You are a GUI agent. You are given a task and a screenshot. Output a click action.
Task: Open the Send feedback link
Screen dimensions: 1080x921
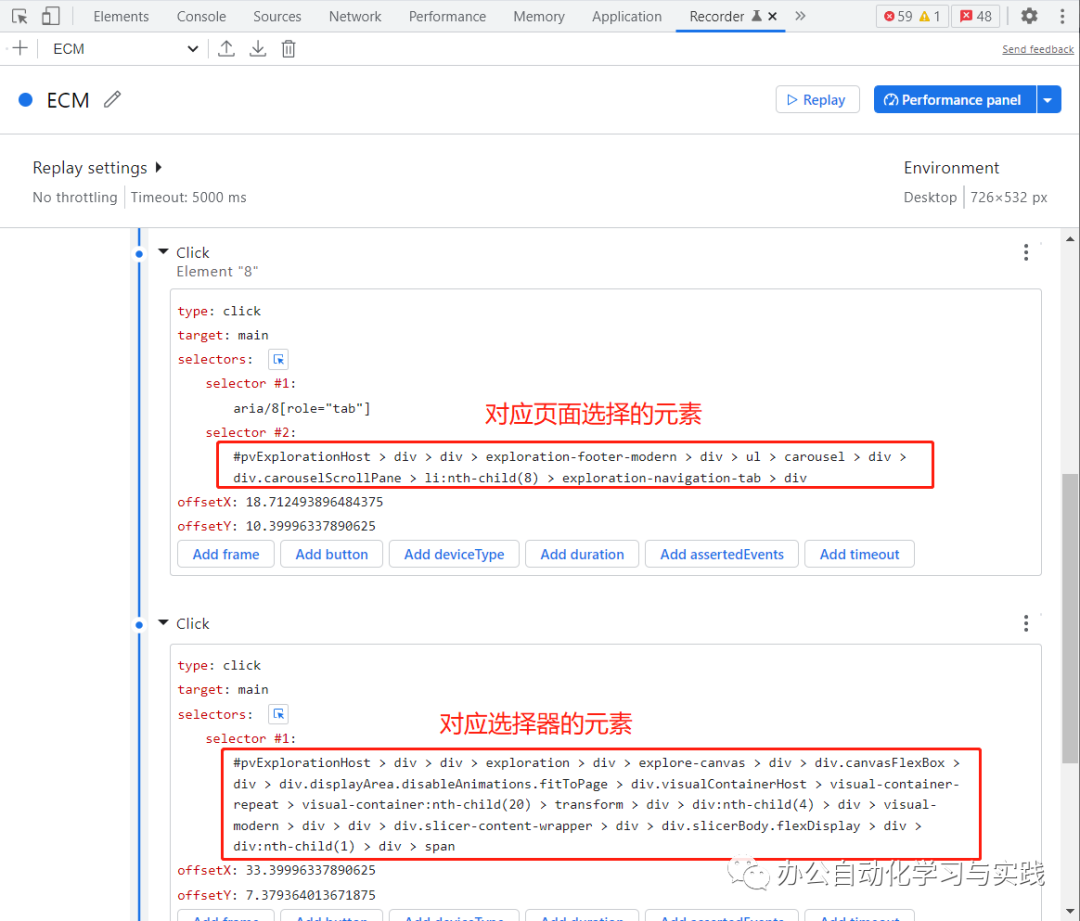click(x=1037, y=50)
